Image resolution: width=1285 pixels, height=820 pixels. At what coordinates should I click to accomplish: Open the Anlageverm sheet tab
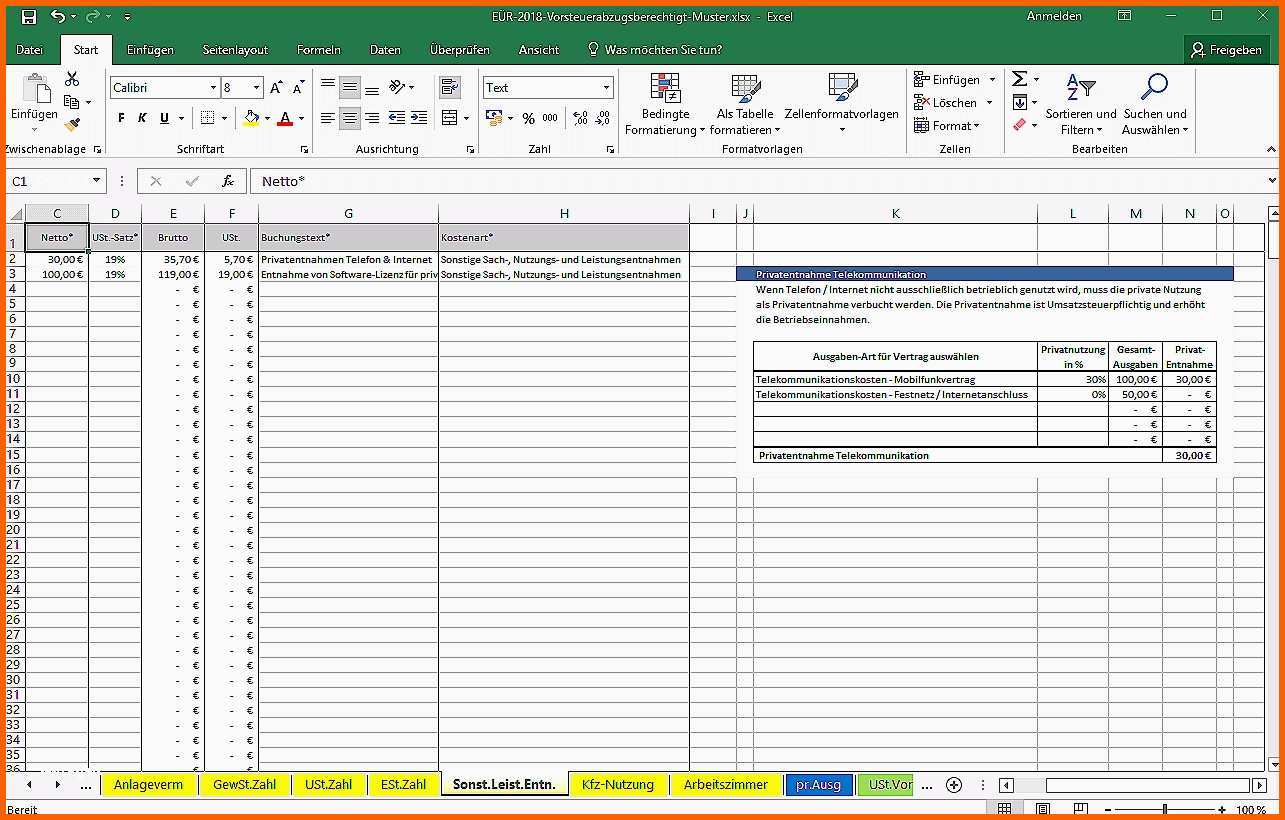(149, 785)
